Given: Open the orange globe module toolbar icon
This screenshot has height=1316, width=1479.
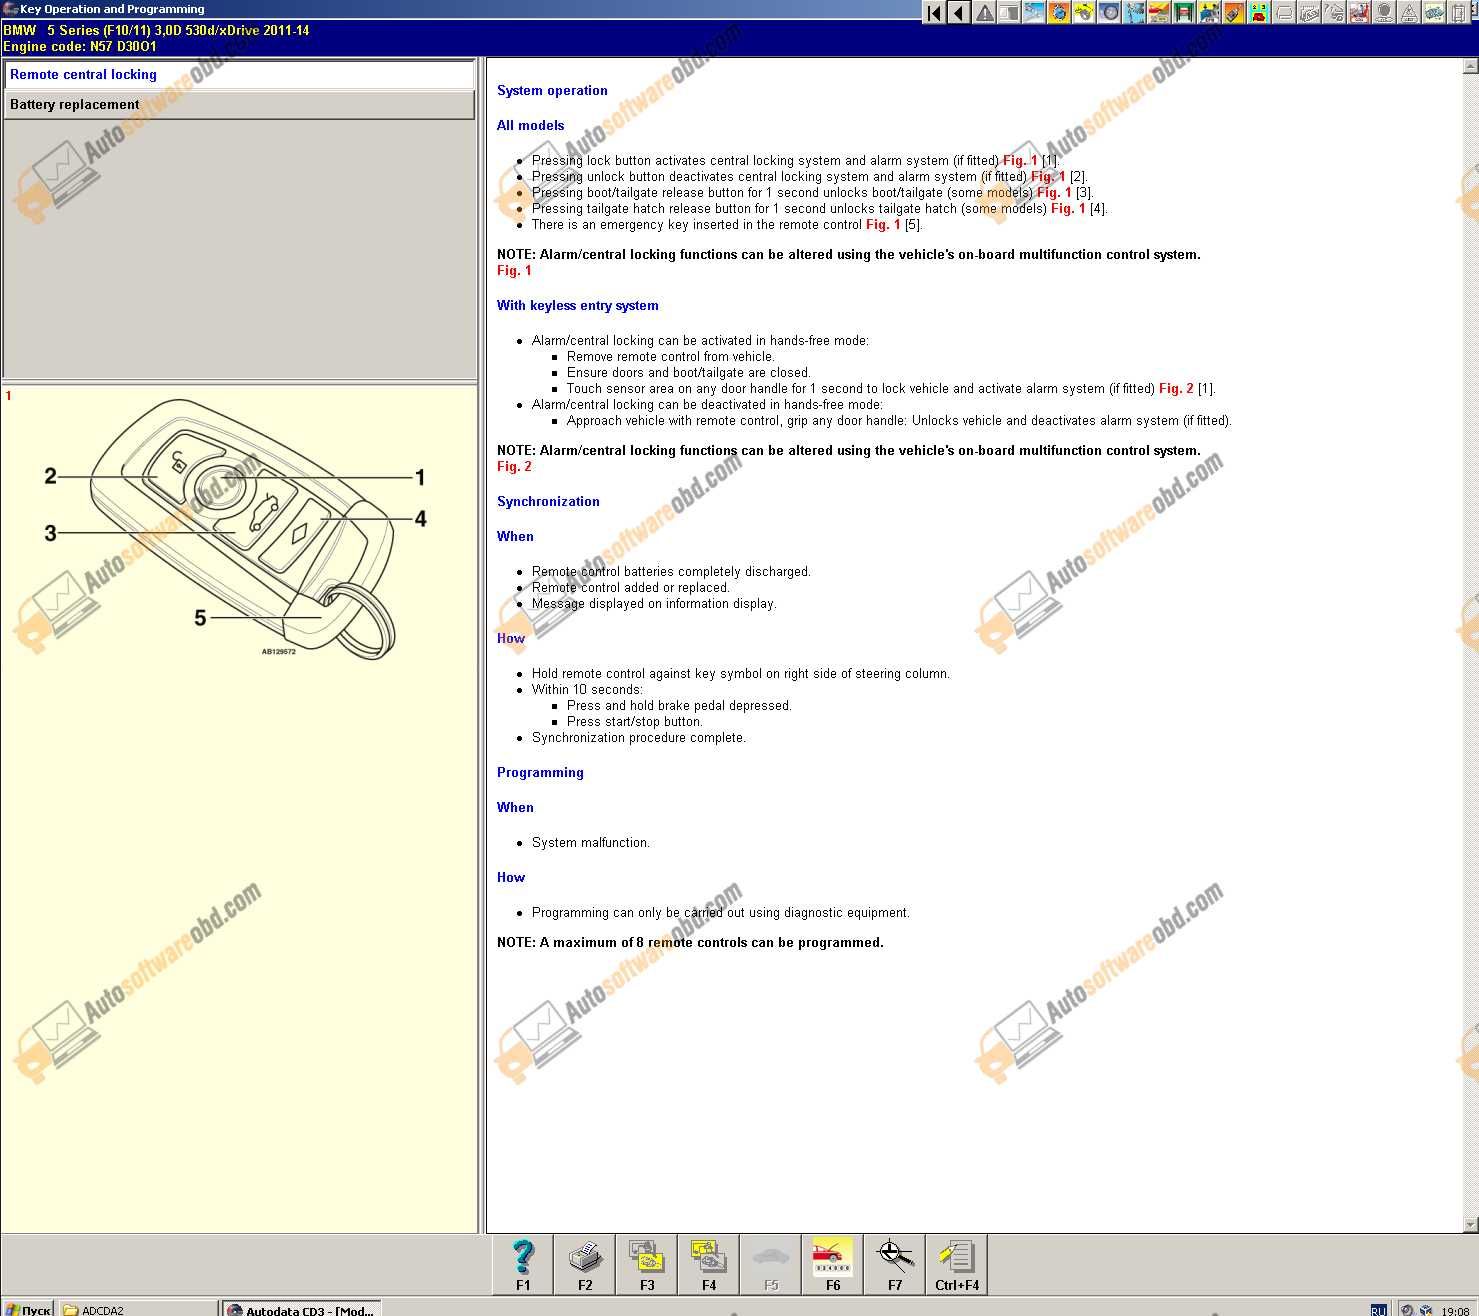Looking at the screenshot, I should (1059, 12).
